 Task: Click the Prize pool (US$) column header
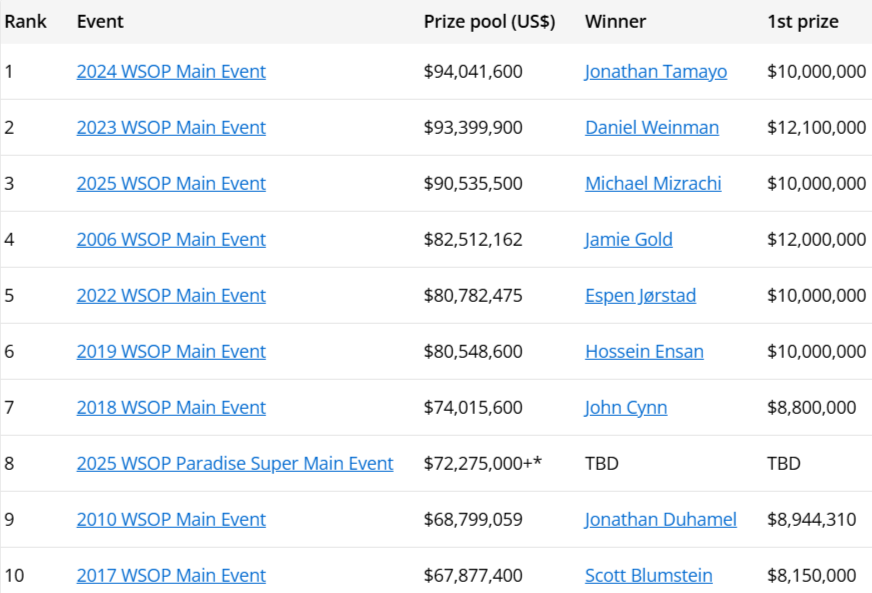(489, 21)
